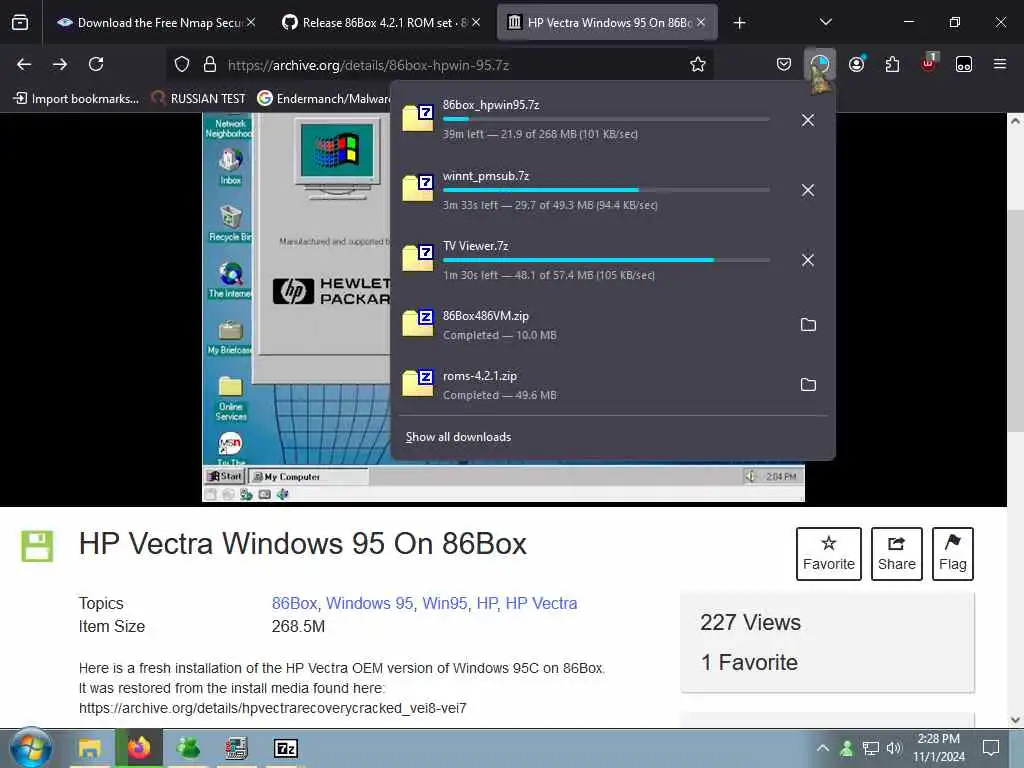This screenshot has width=1024, height=768.
Task: Open the shield tracking protection icon
Action: (x=182, y=64)
